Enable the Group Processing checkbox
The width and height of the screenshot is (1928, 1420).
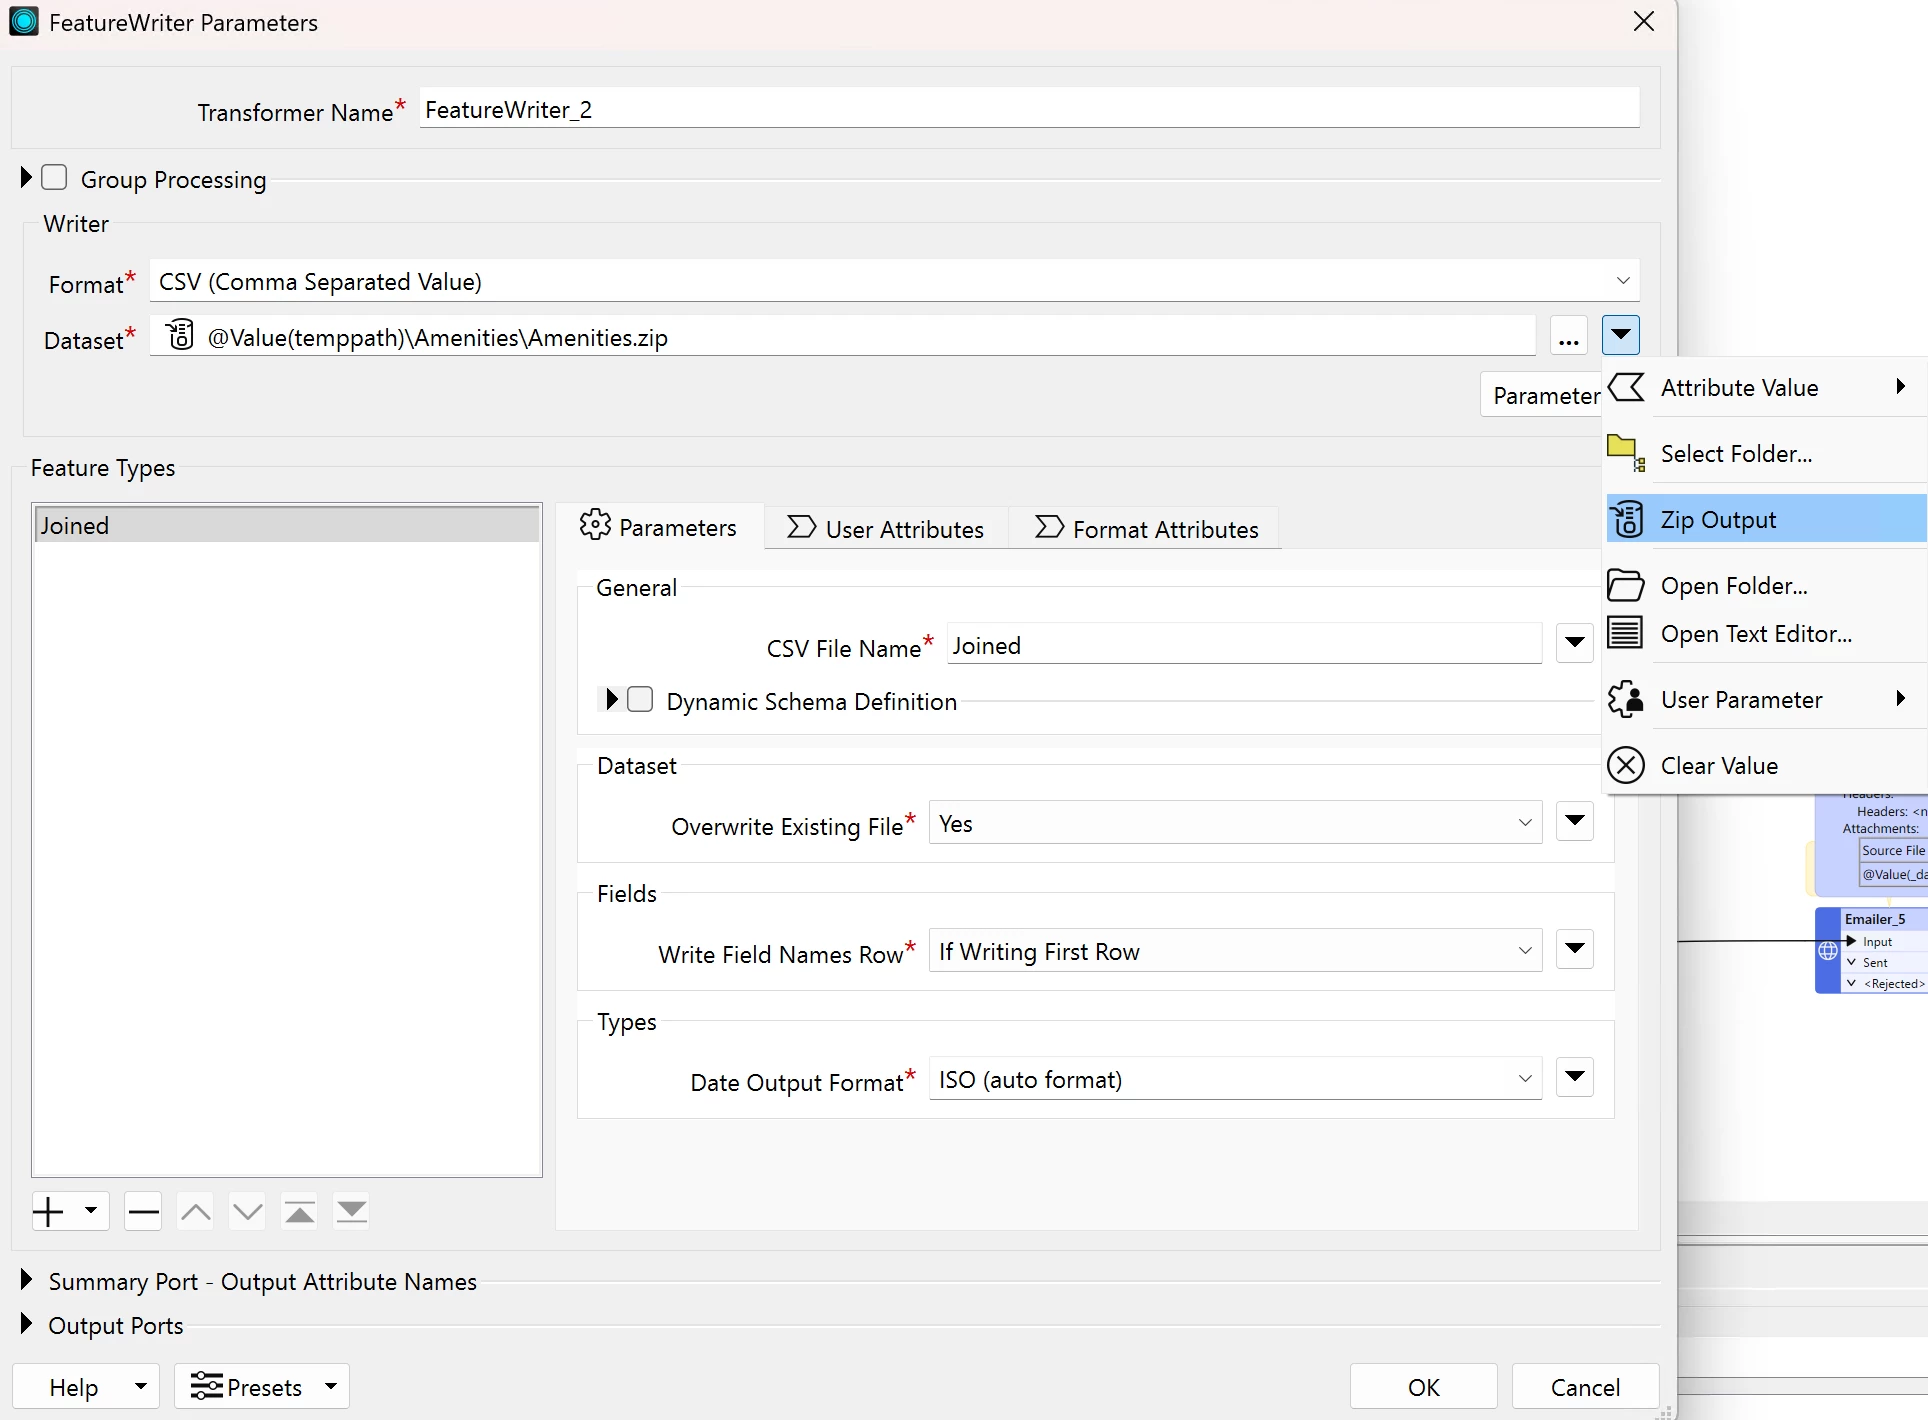pos(55,178)
